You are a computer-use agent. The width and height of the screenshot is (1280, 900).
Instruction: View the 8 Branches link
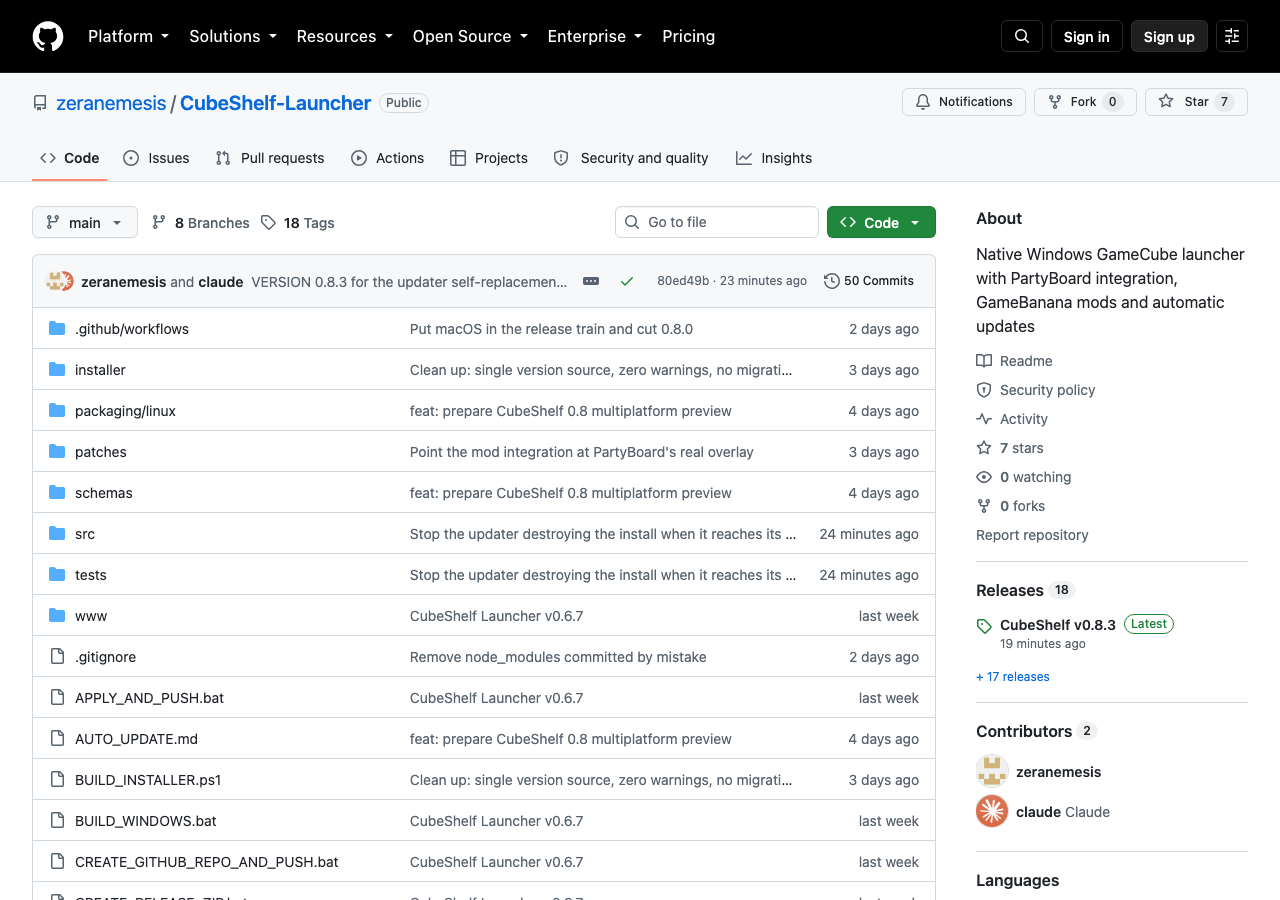(x=200, y=223)
